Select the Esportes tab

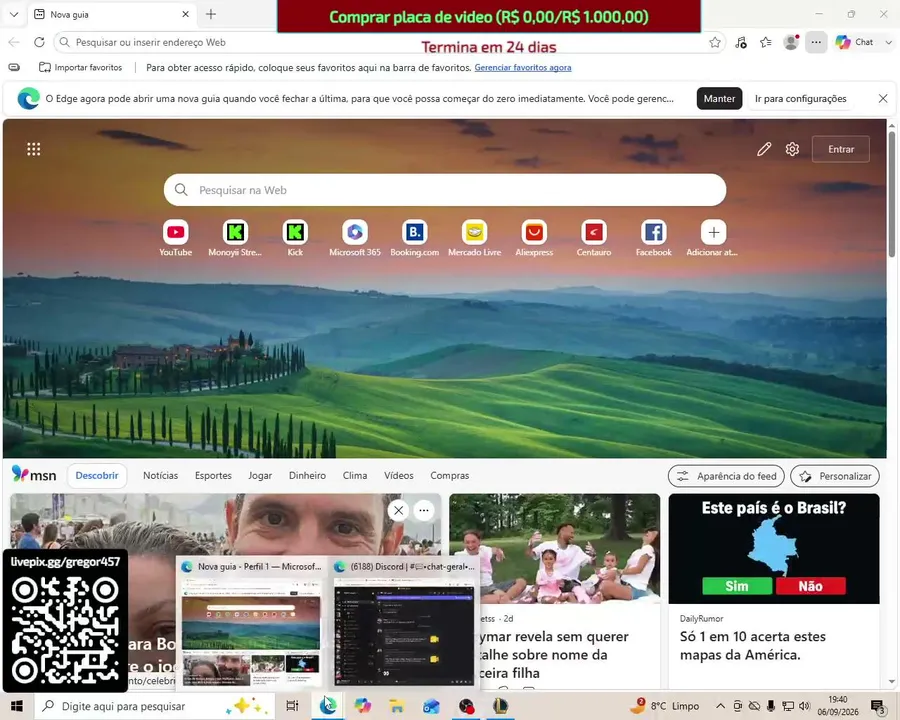click(x=213, y=475)
